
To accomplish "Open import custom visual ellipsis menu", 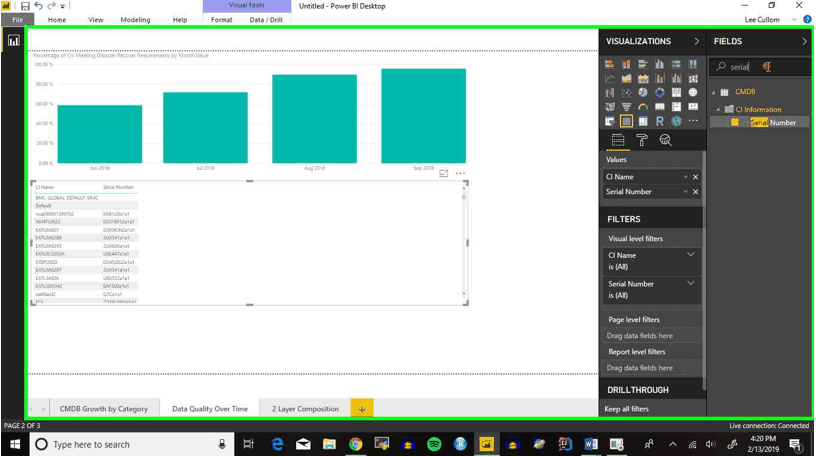I will [x=693, y=121].
